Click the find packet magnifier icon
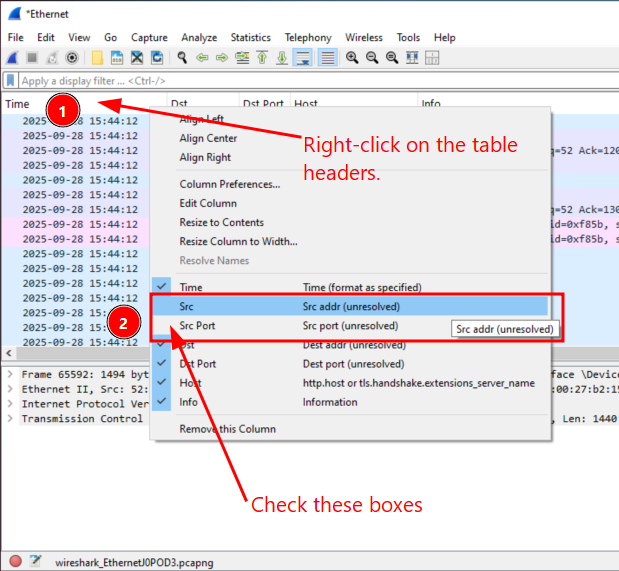 (182, 57)
